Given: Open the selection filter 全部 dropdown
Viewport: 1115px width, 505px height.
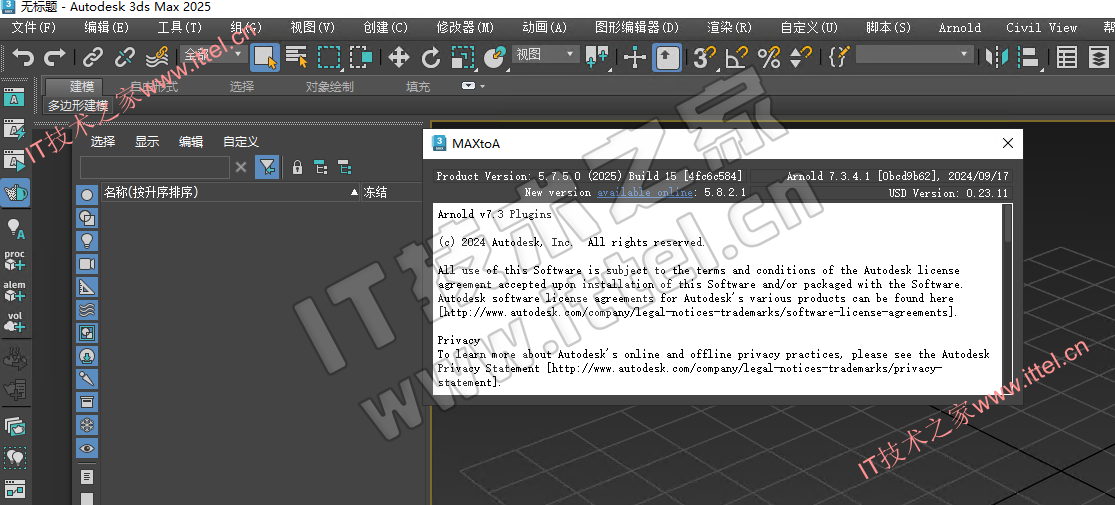Looking at the screenshot, I should 213,55.
